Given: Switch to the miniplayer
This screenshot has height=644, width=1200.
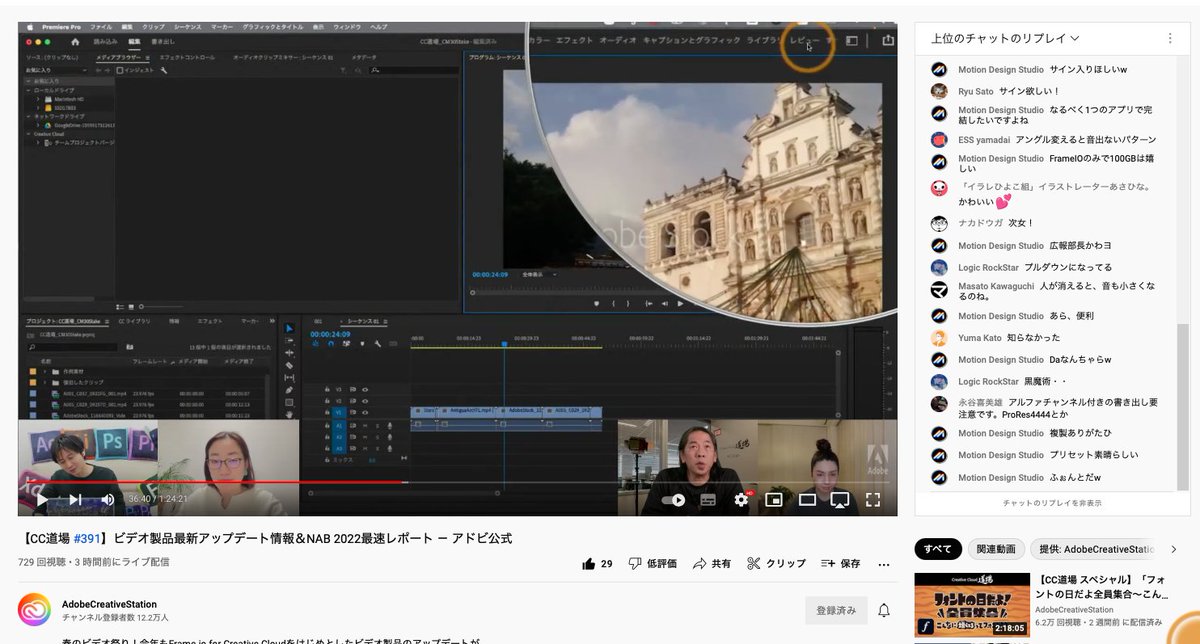Looking at the screenshot, I should coord(774,499).
